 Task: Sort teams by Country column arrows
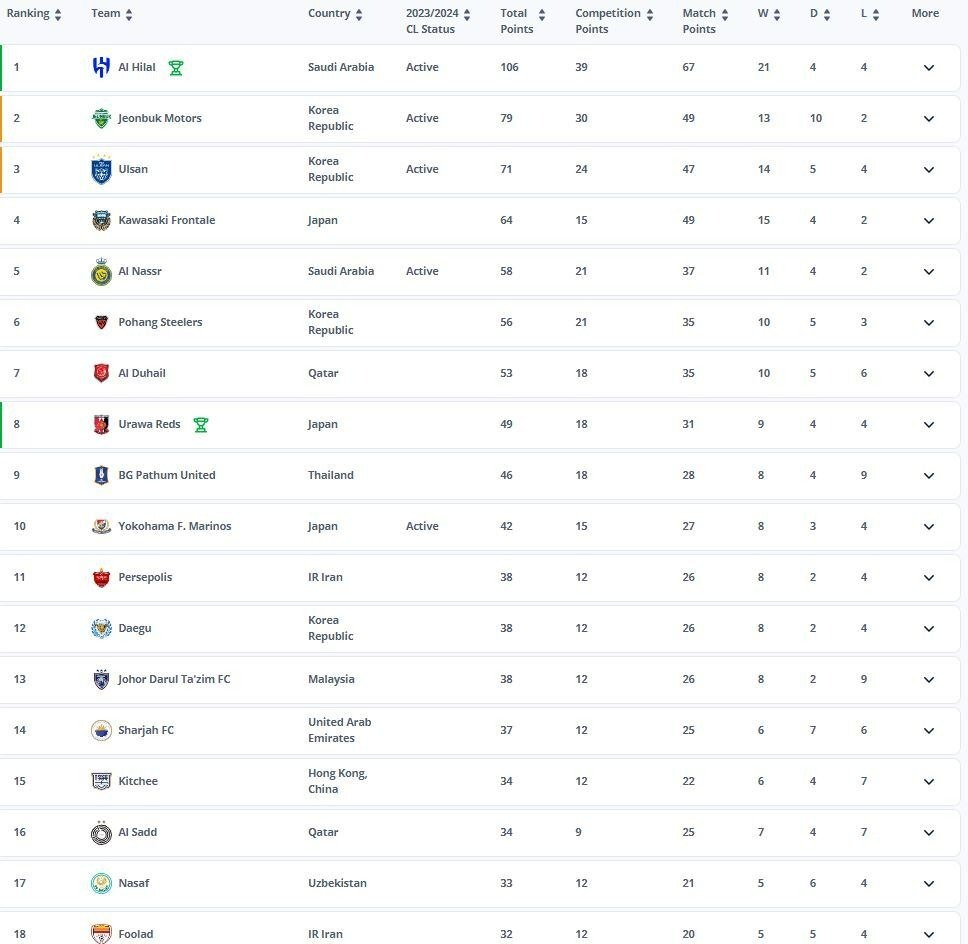click(x=359, y=15)
